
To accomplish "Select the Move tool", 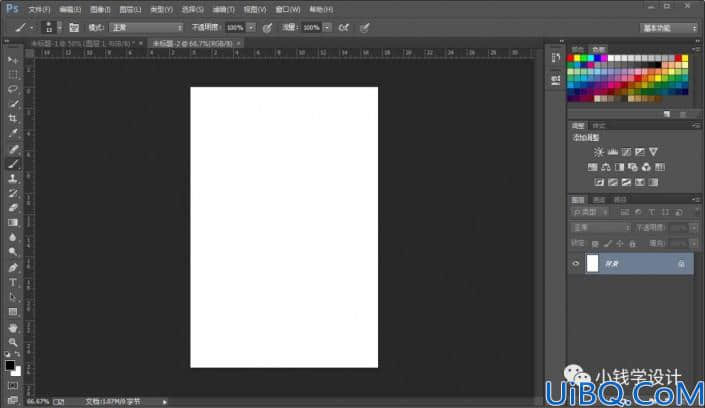I will (x=13, y=60).
